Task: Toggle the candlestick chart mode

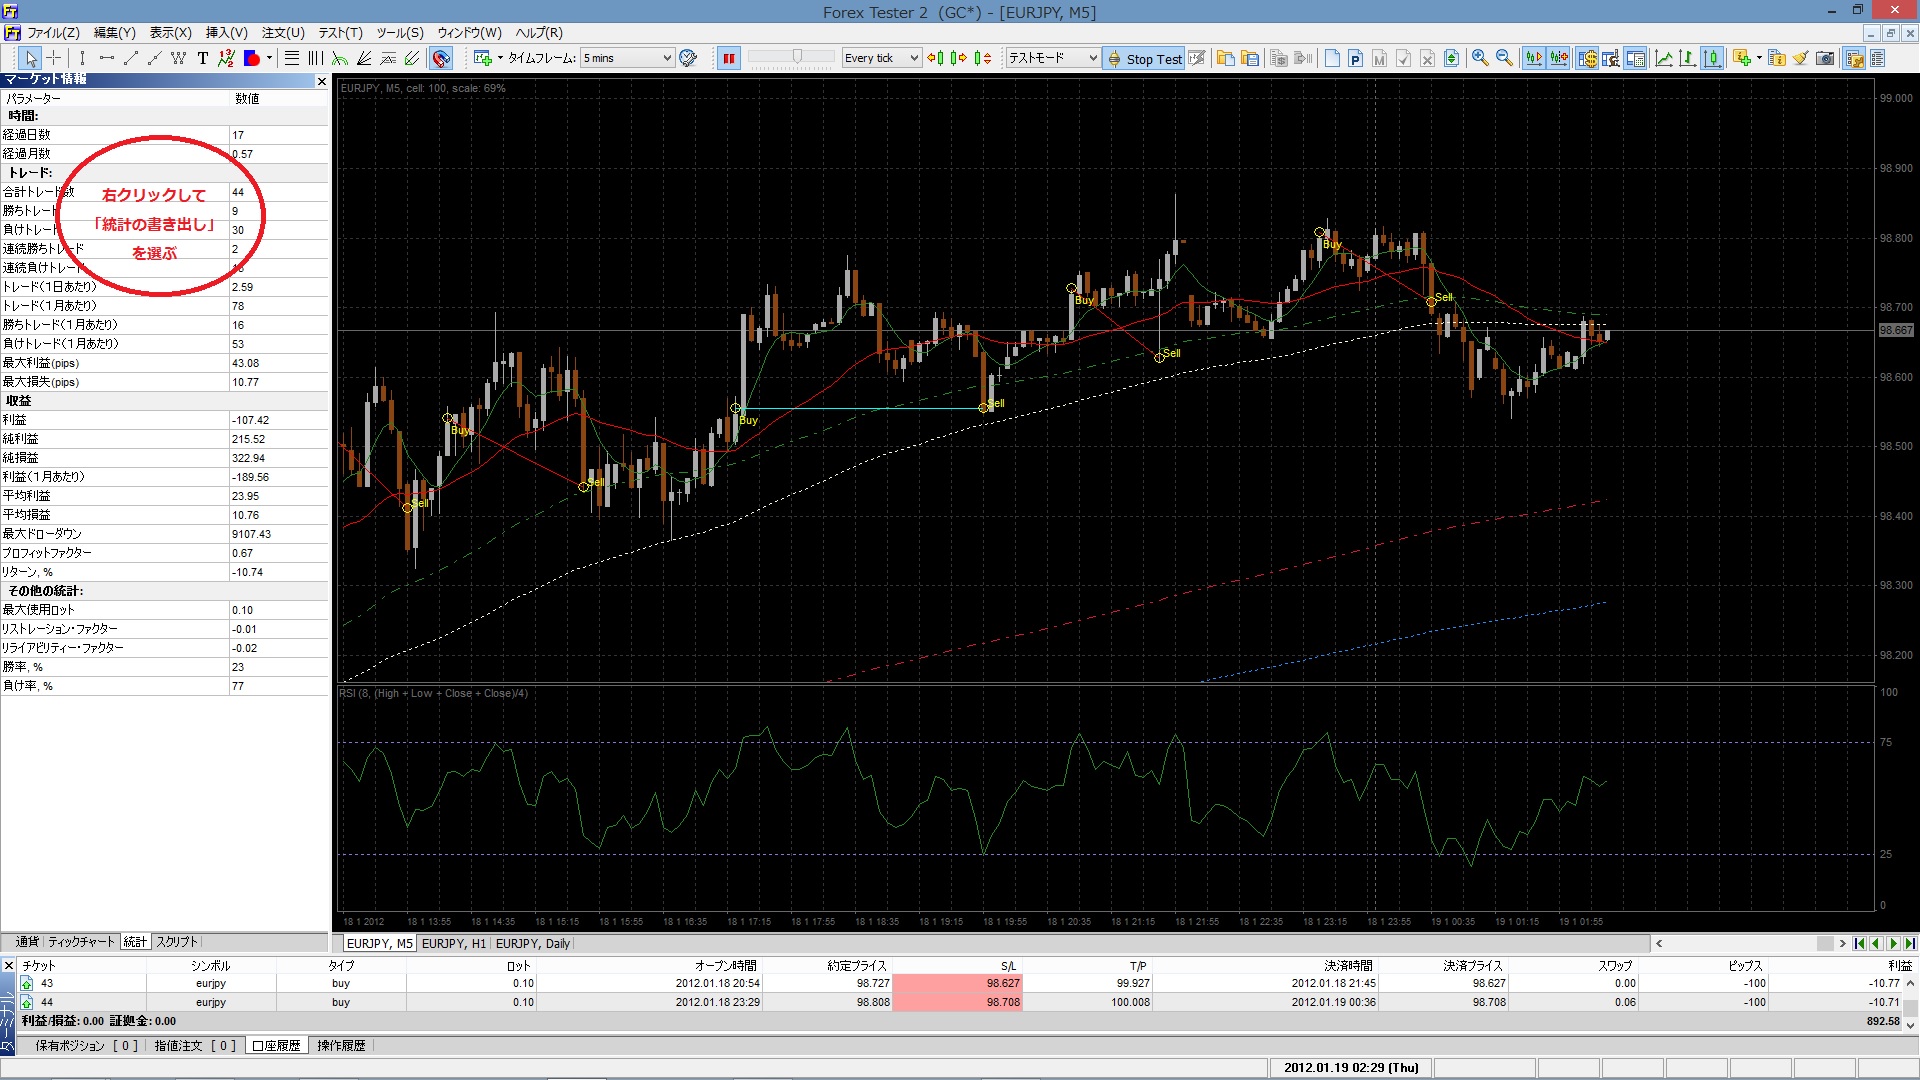Action: pos(1712,58)
